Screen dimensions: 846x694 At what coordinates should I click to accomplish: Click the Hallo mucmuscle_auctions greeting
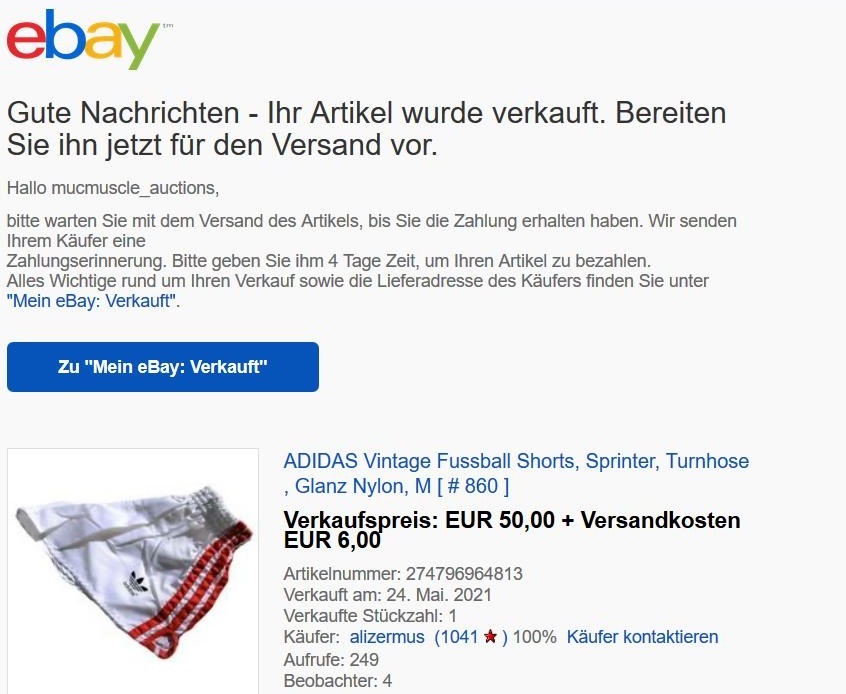(x=113, y=188)
